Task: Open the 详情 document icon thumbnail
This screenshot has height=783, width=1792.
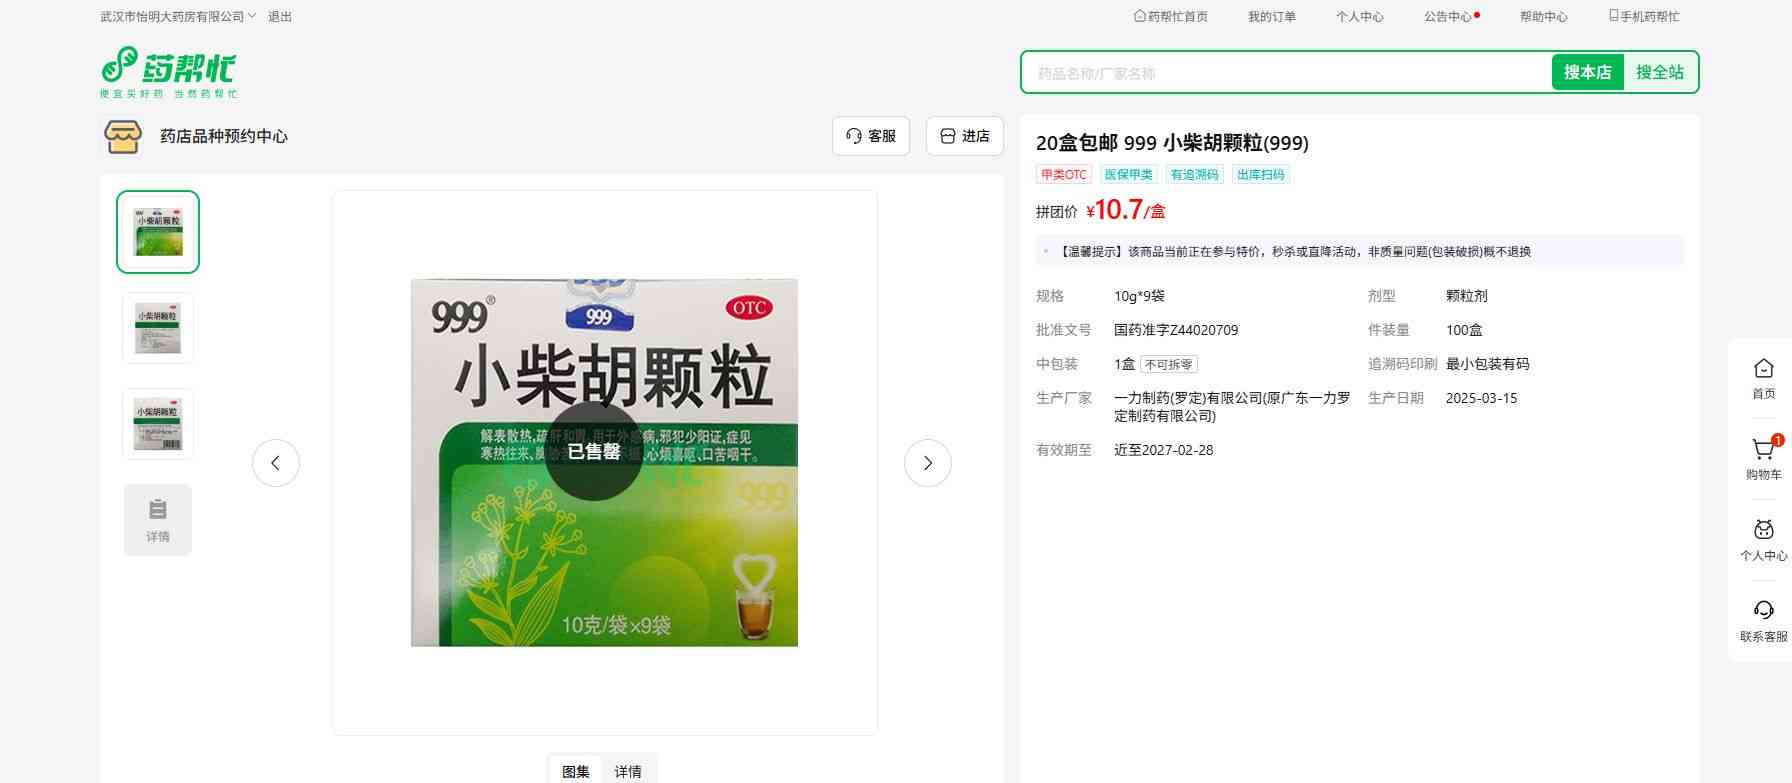Action: pos(158,520)
